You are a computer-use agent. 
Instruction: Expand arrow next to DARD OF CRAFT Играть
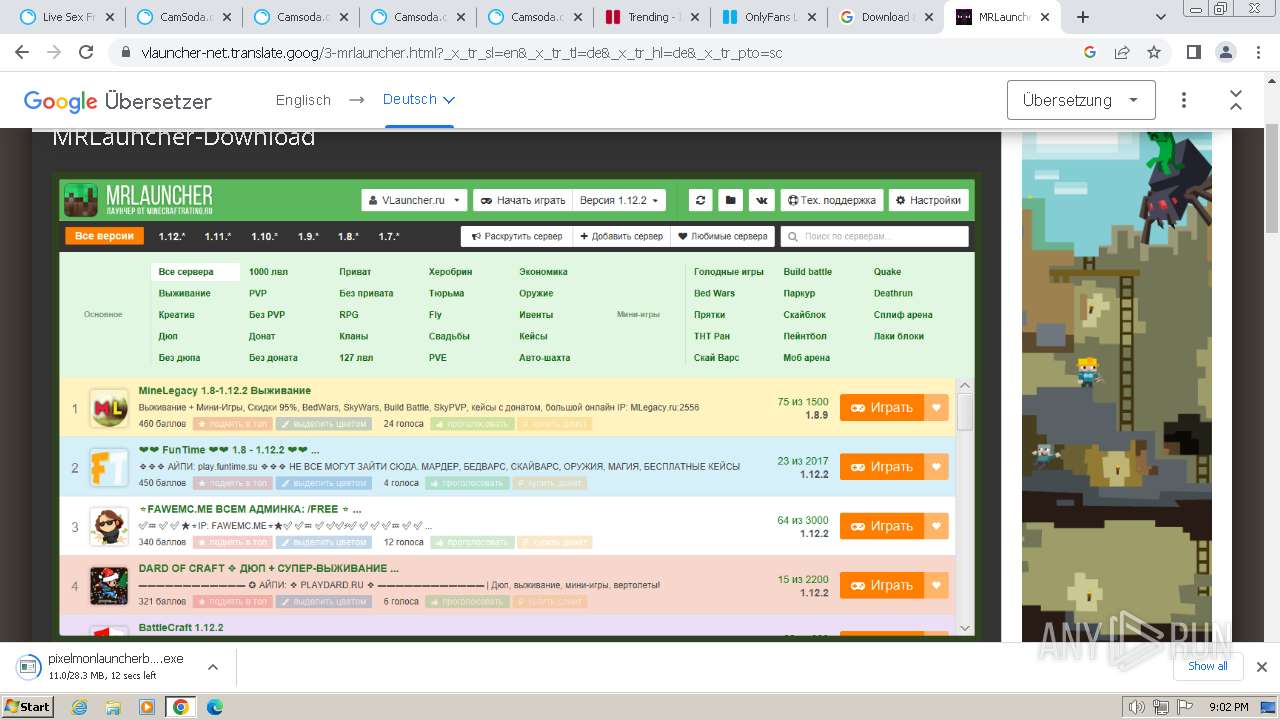click(x=936, y=585)
